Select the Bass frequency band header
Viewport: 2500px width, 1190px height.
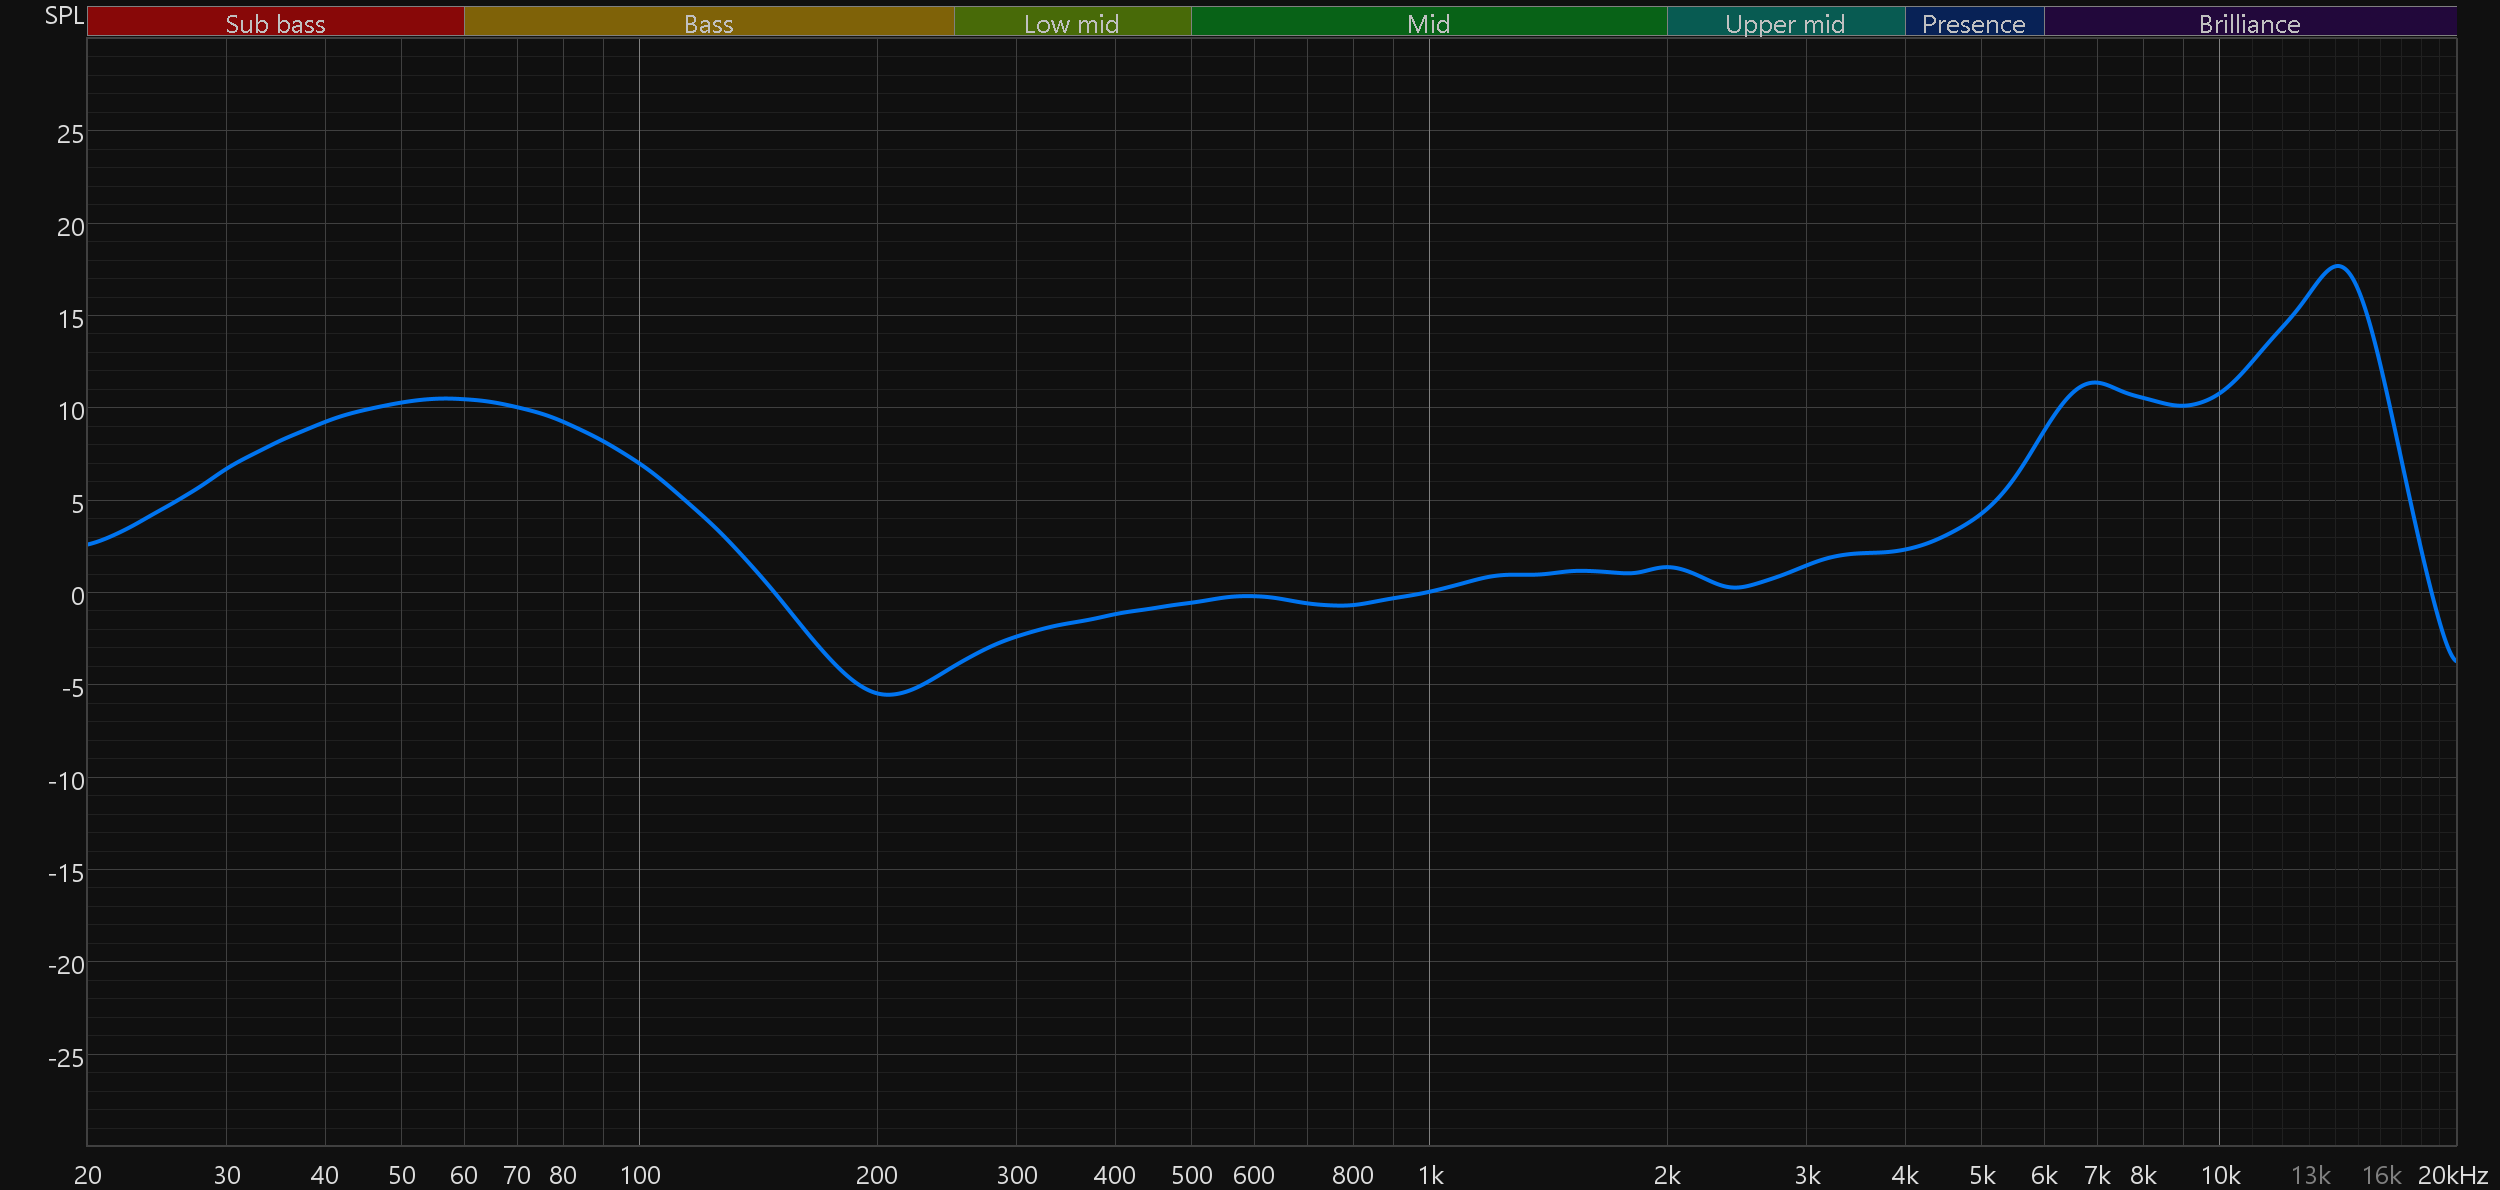[708, 23]
